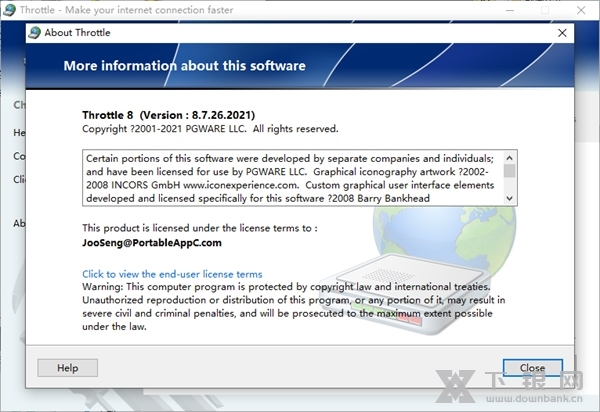
Task: Click the copyright warning paragraph
Action: [x=295, y=307]
